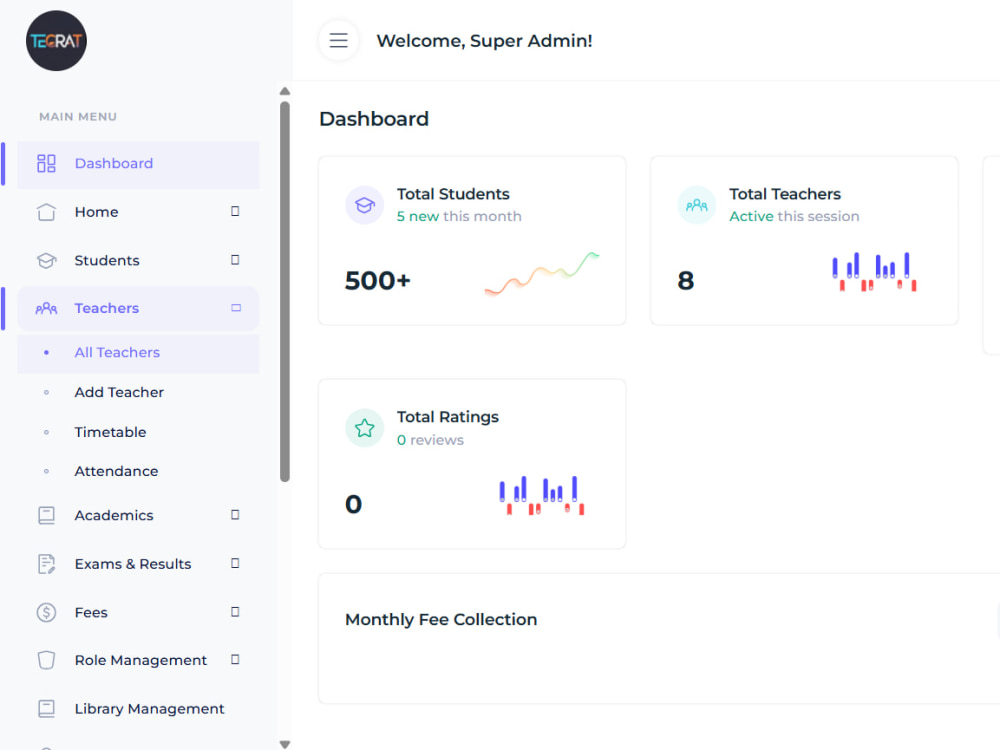This screenshot has width=1000, height=750.
Task: Click the Total Teachers count 8
Action: [x=686, y=281]
